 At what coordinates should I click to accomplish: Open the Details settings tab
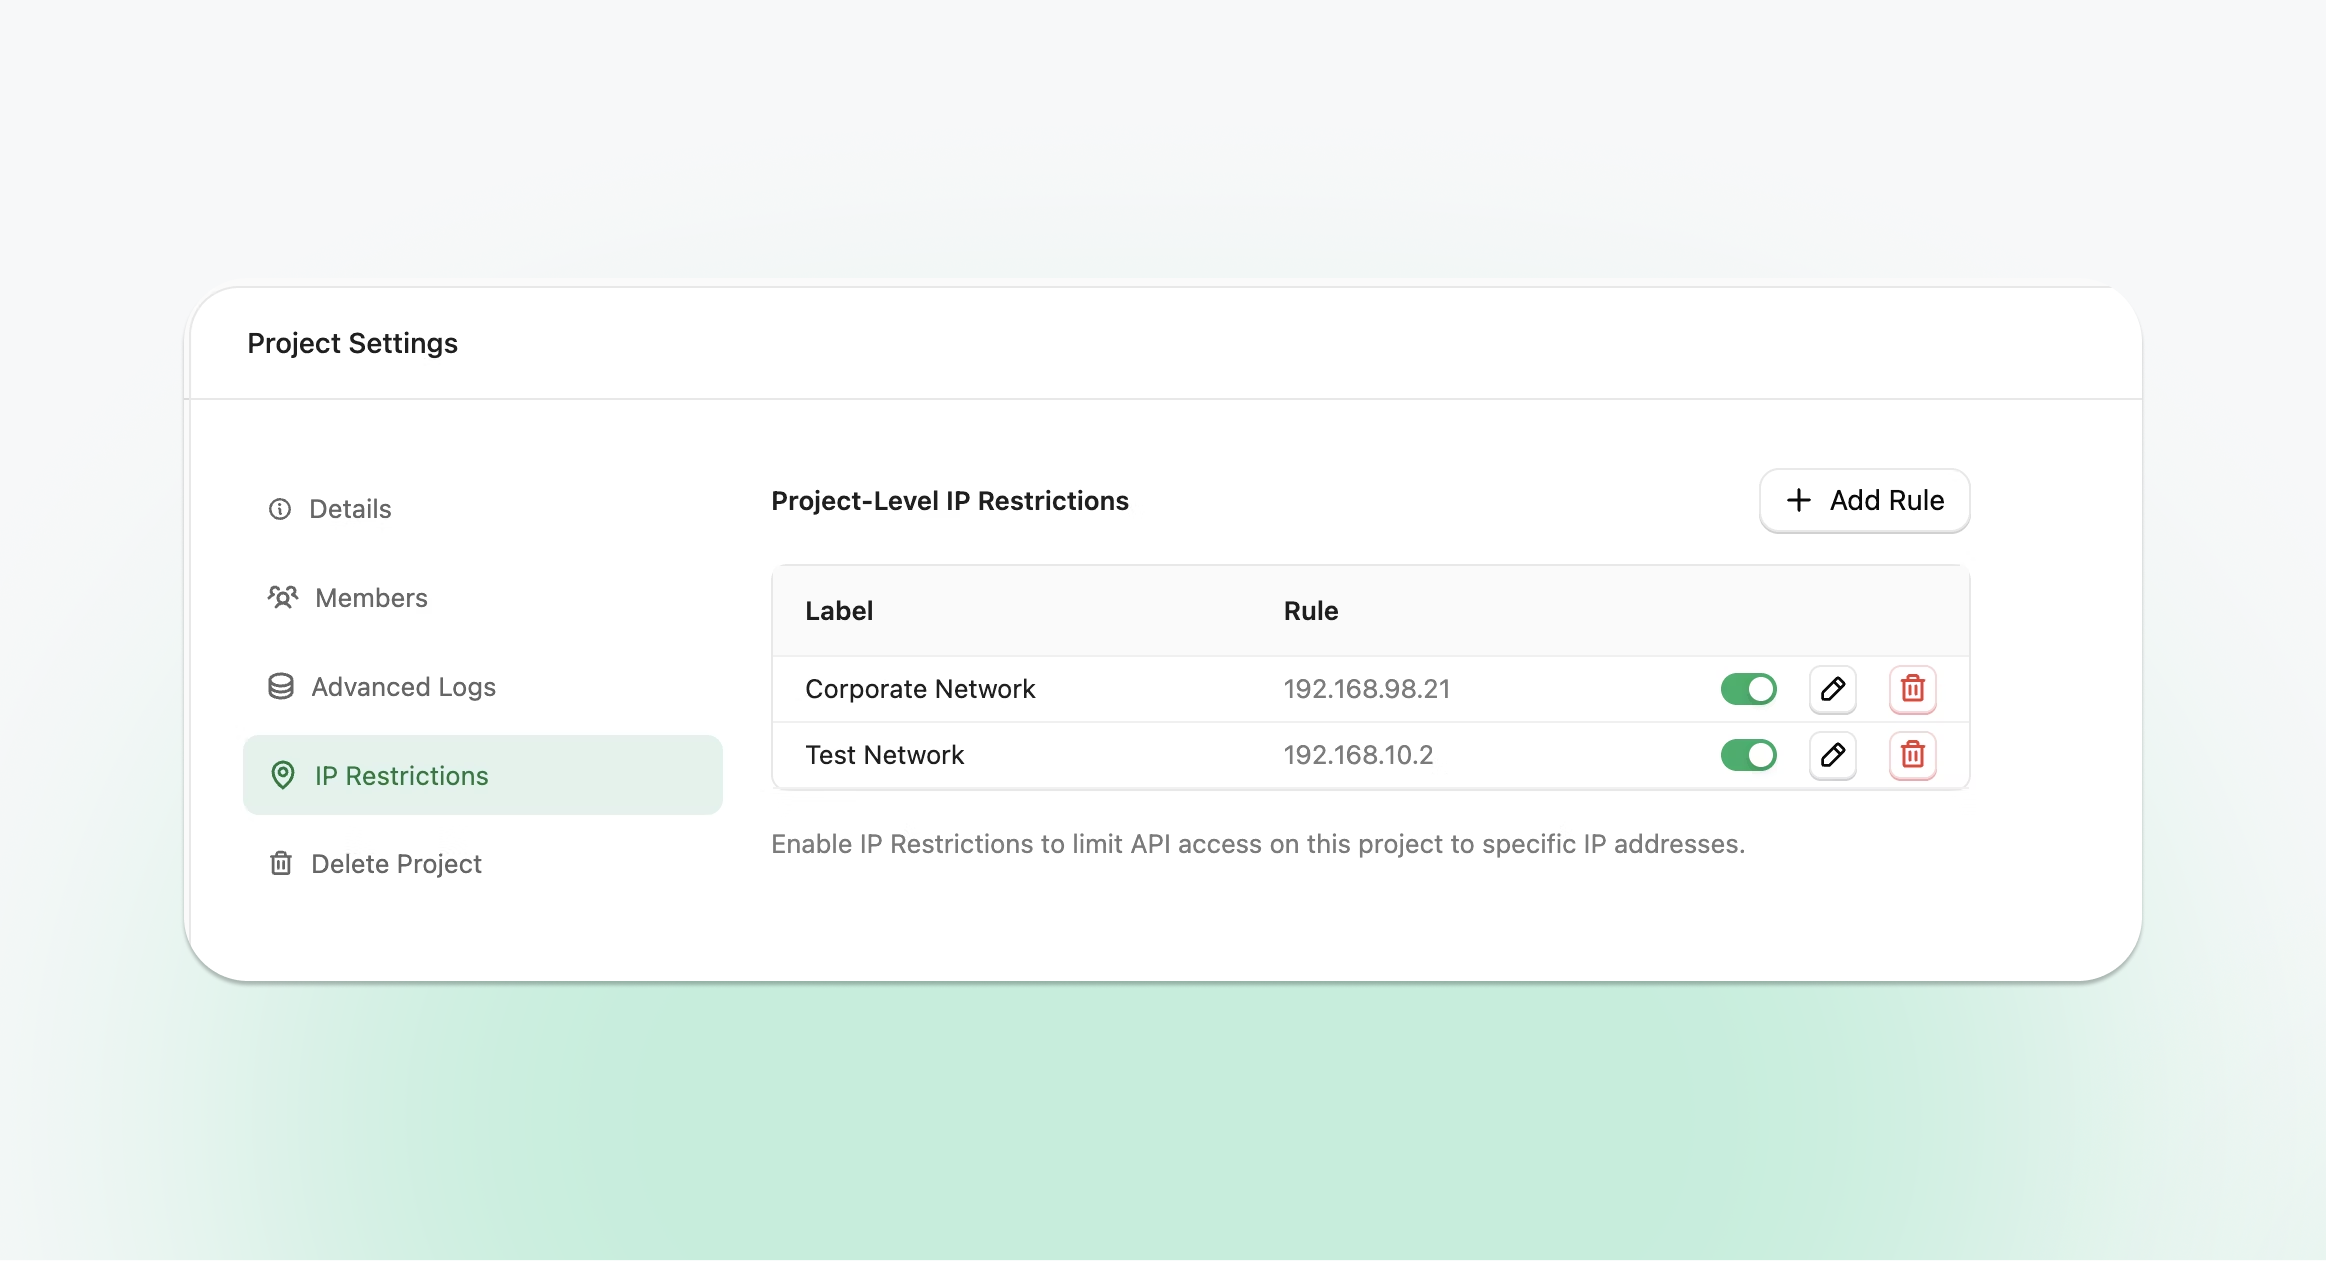[350, 509]
